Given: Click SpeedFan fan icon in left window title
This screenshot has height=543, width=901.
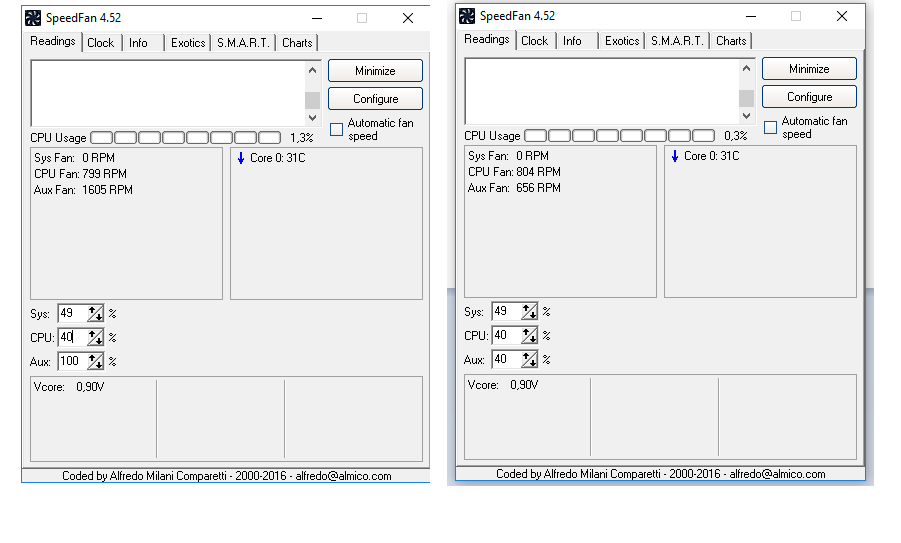Looking at the screenshot, I should coord(33,18).
